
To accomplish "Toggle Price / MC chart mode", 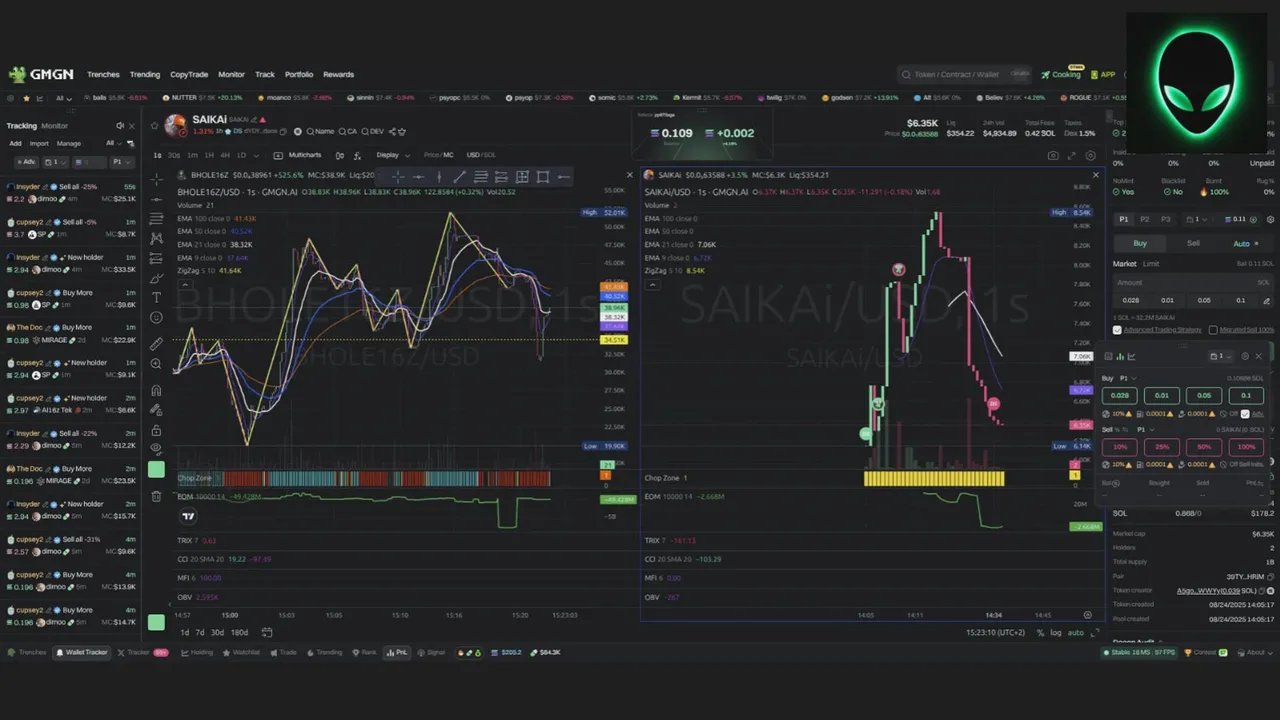I will [438, 155].
